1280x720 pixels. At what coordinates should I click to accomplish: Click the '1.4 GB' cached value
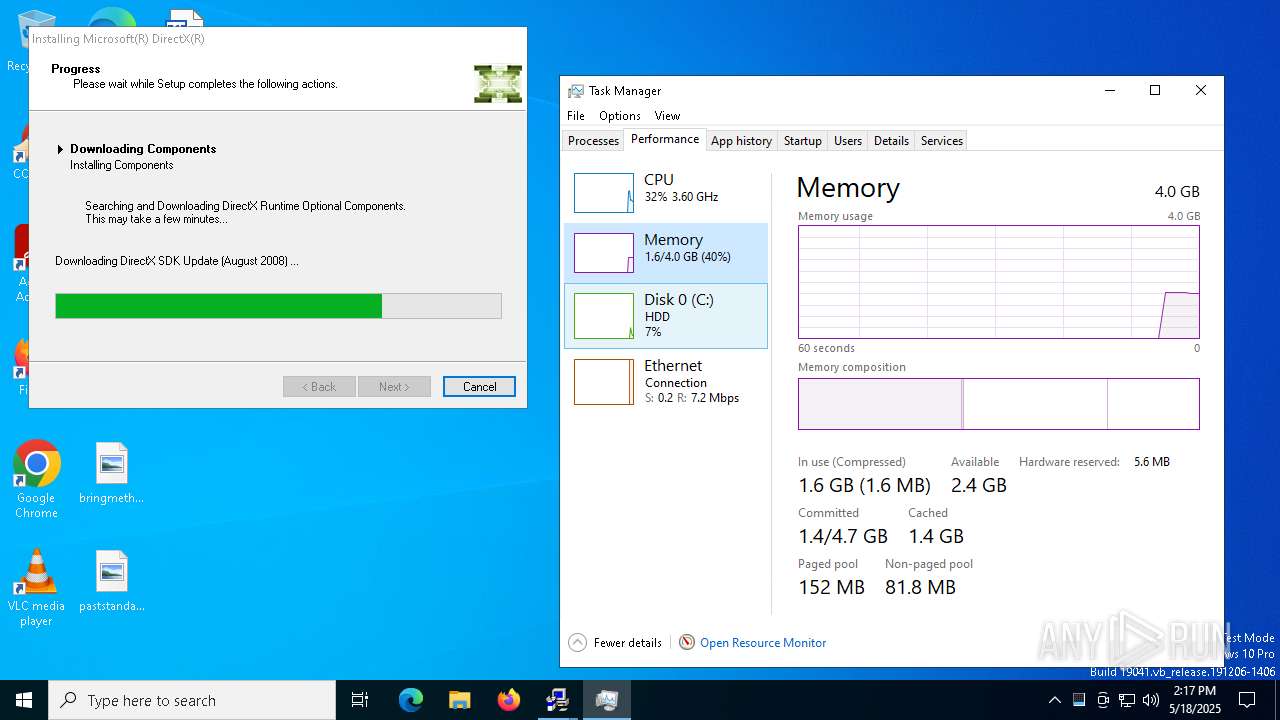[x=936, y=537]
